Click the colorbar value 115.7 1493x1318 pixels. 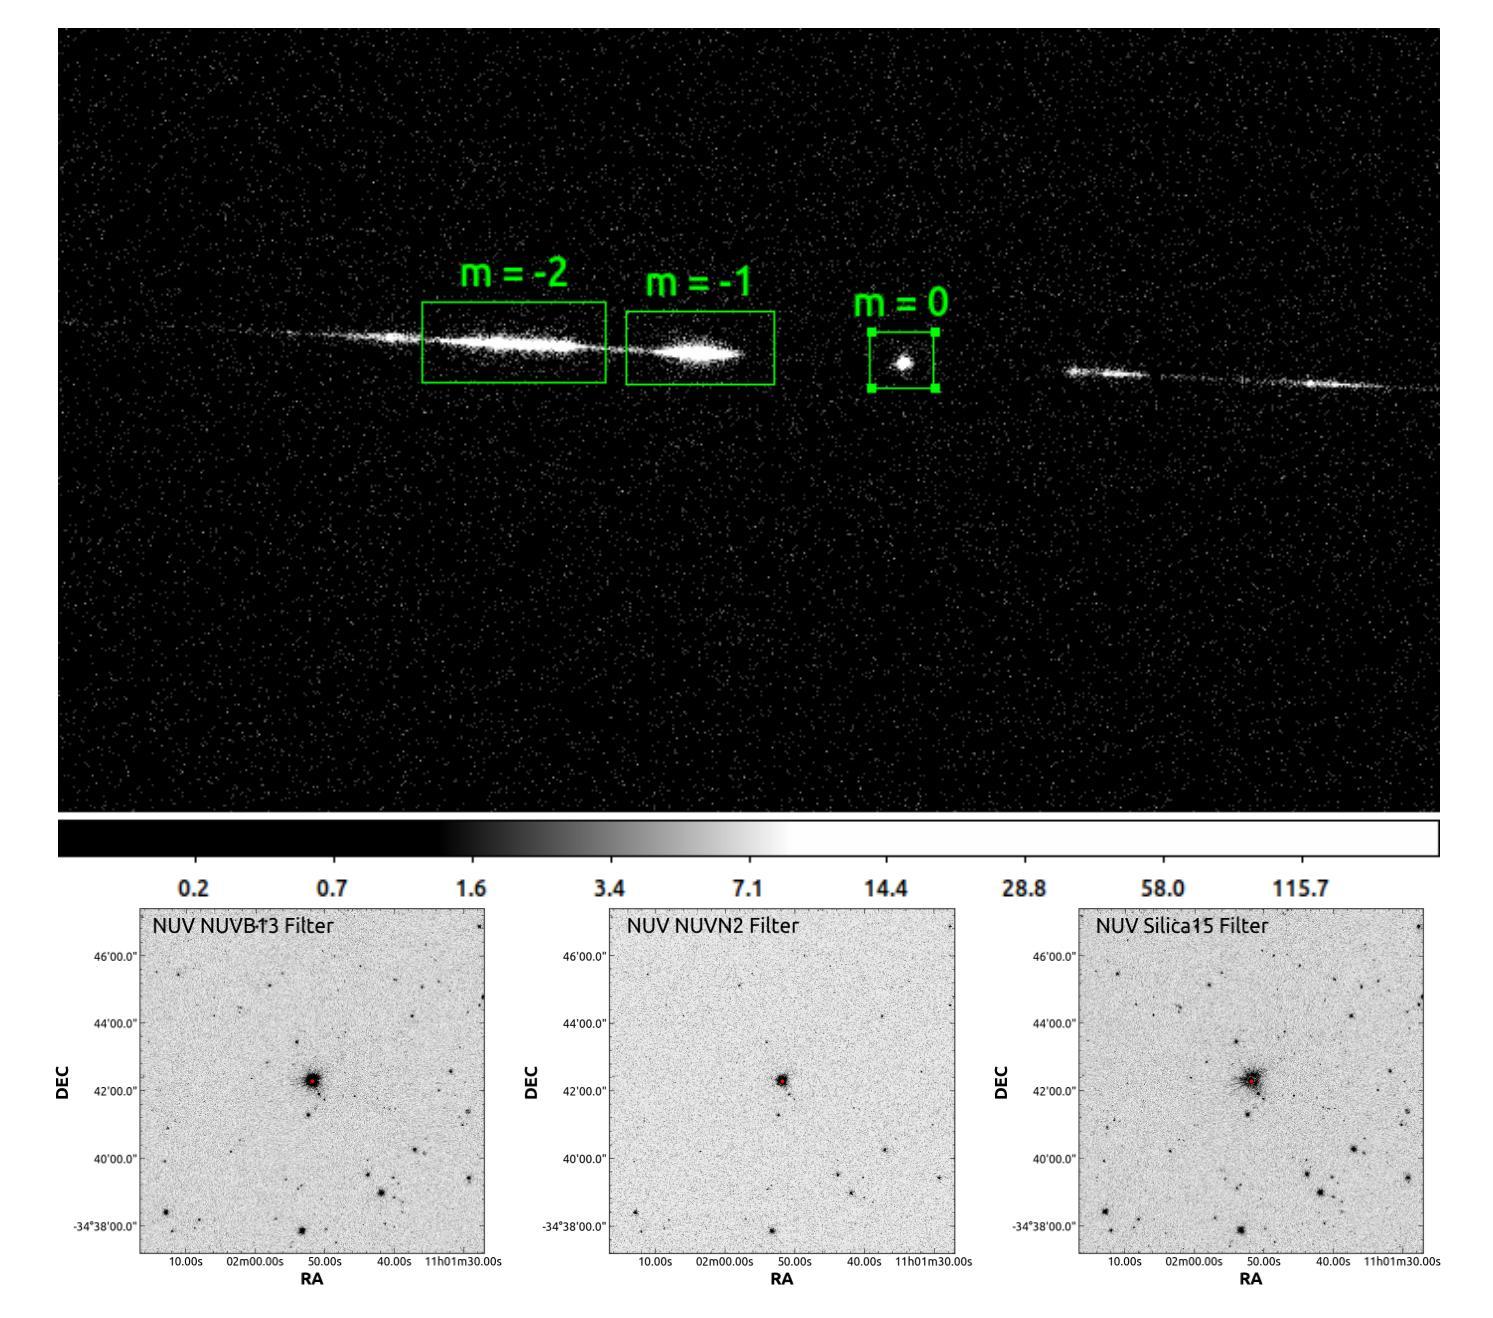1301,888
